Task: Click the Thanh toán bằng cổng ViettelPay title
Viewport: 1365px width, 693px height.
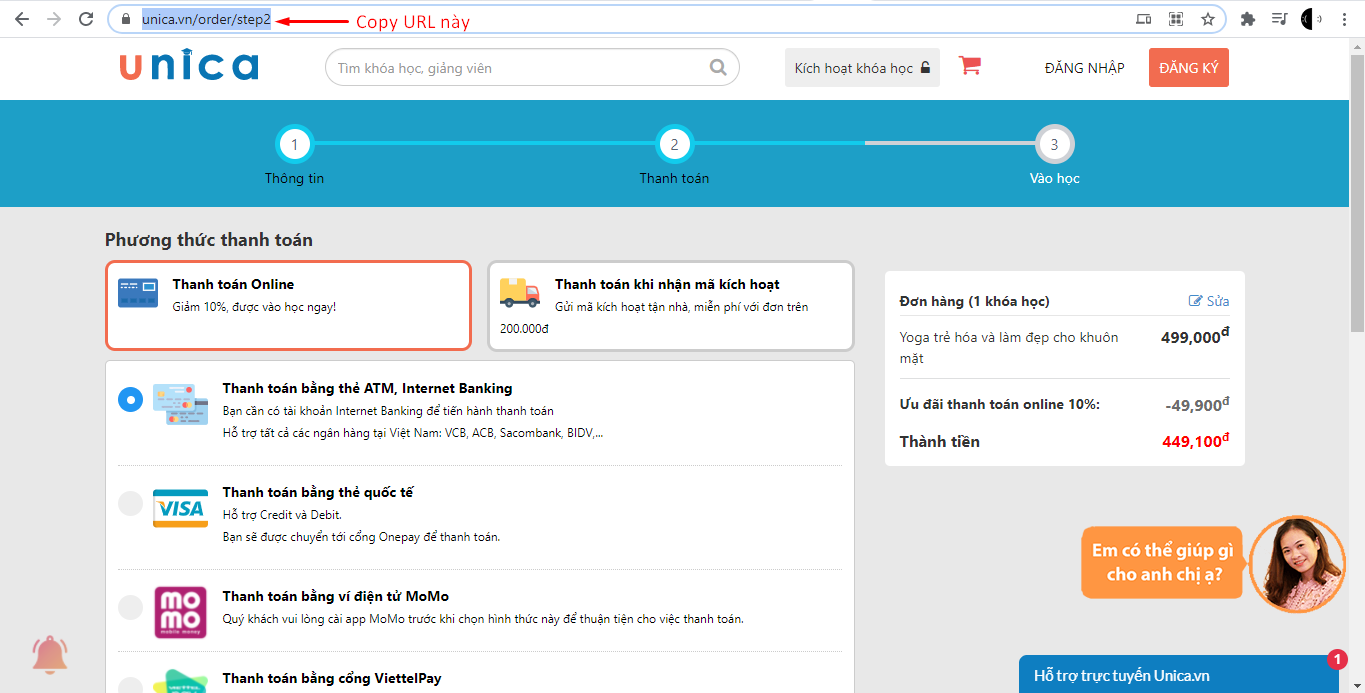Action: tap(332, 678)
